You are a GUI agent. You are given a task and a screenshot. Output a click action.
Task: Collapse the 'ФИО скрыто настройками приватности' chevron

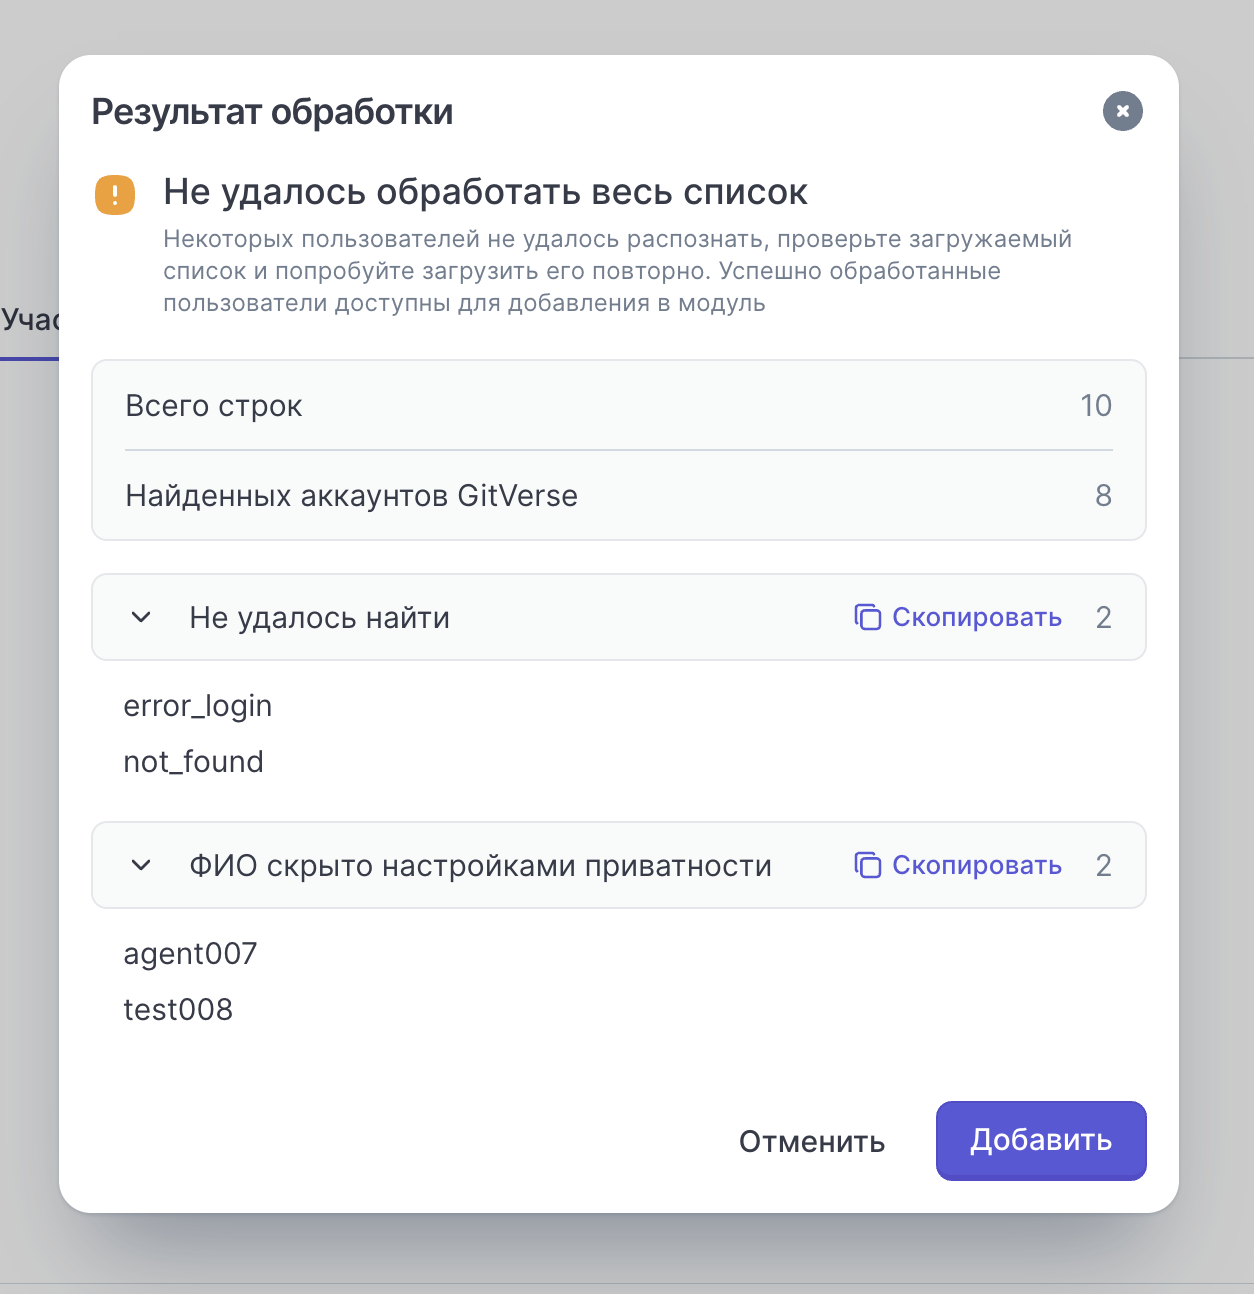point(141,865)
